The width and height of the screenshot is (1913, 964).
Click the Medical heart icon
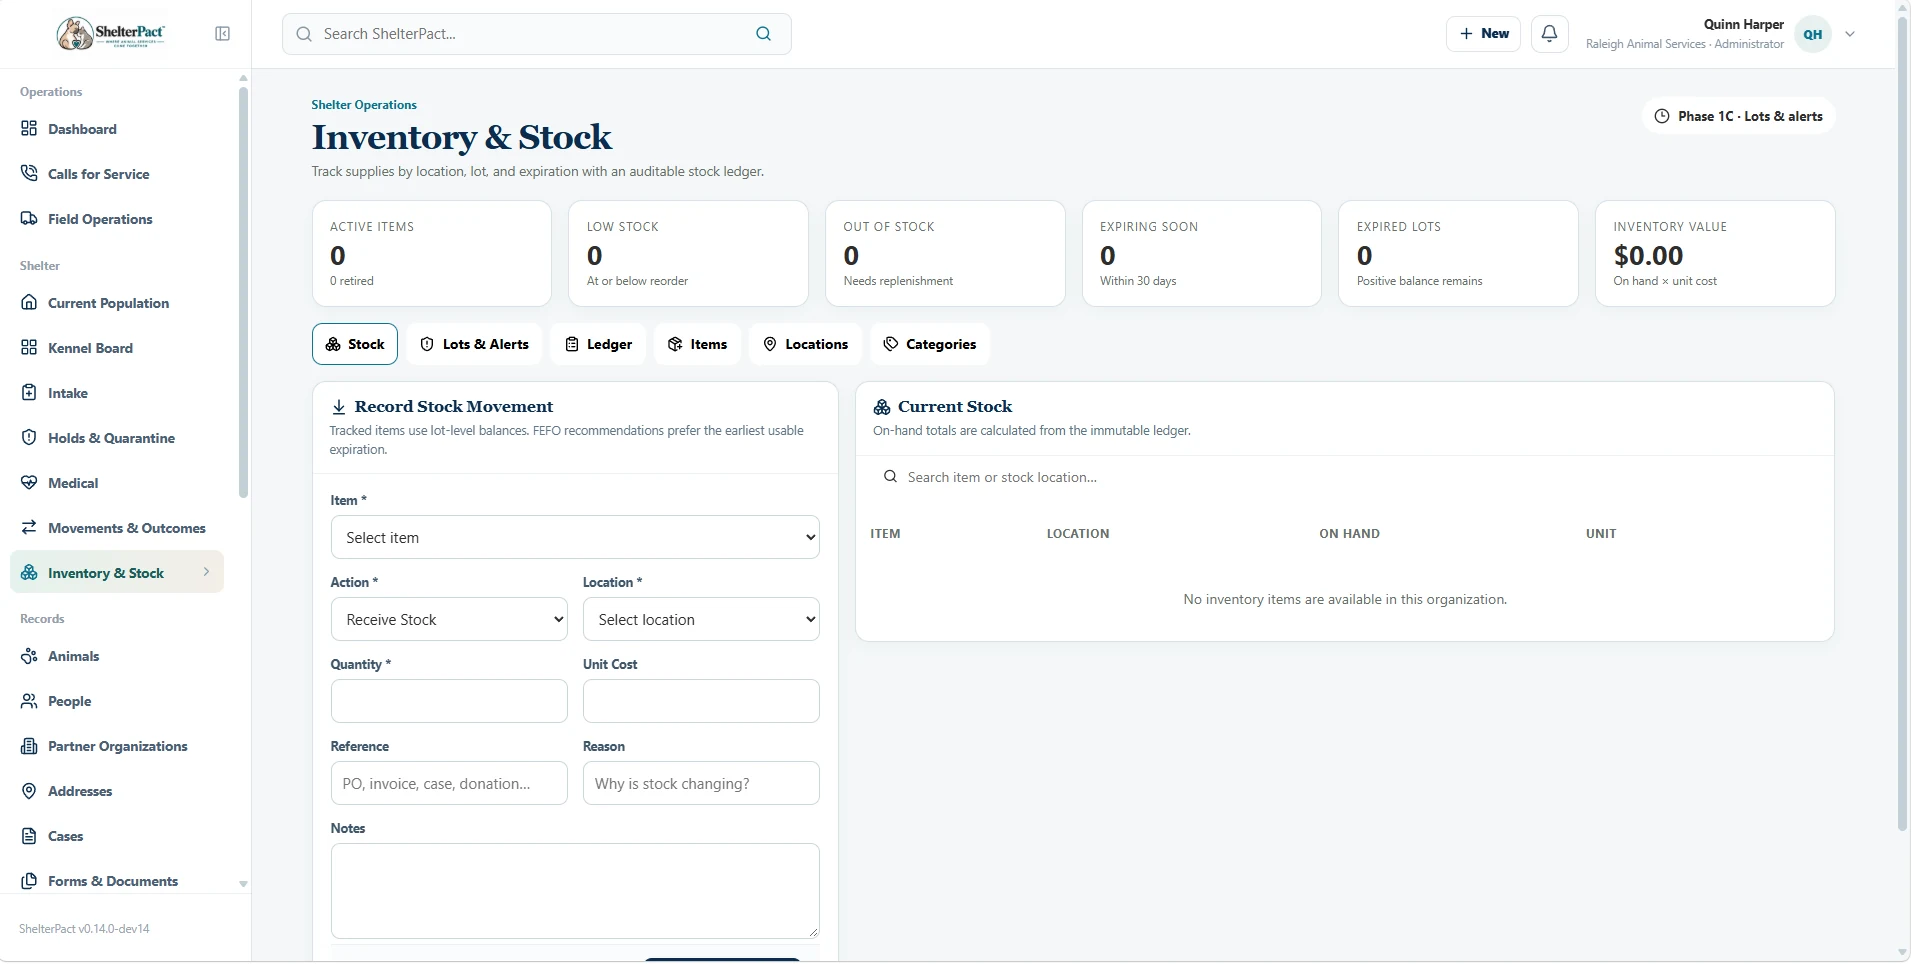pyautogui.click(x=29, y=483)
